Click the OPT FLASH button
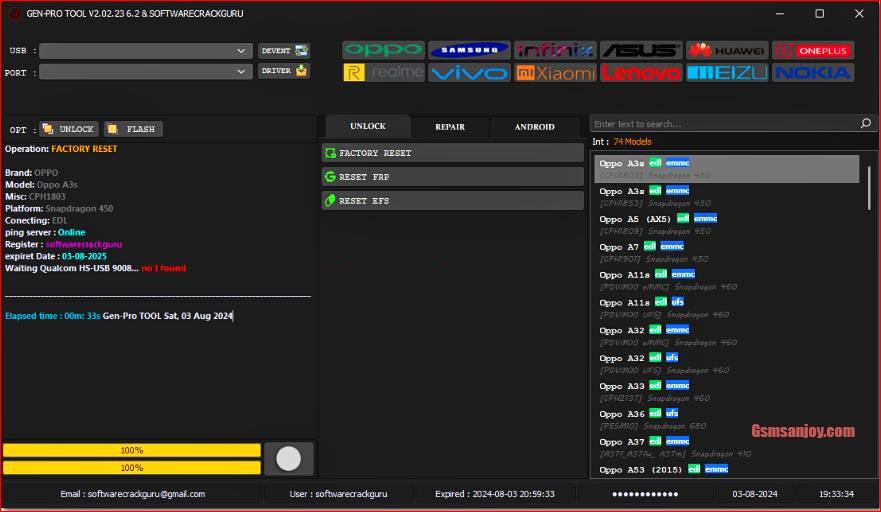 pyautogui.click(x=133, y=129)
